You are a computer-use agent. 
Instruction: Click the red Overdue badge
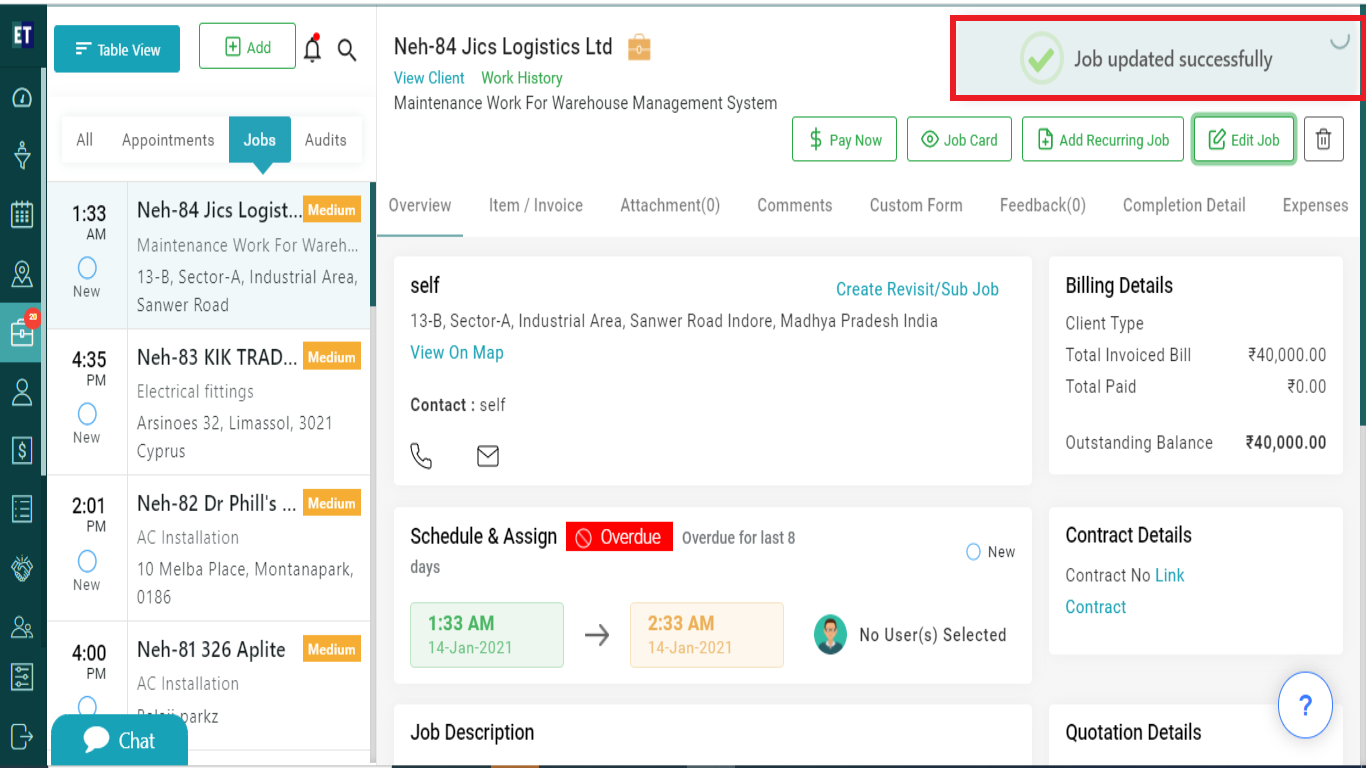(619, 537)
